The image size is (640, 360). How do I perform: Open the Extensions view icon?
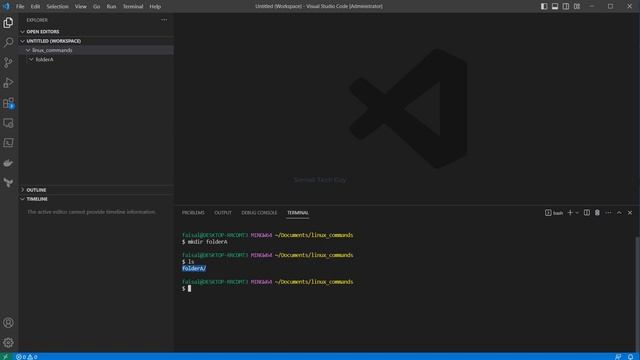(8, 103)
